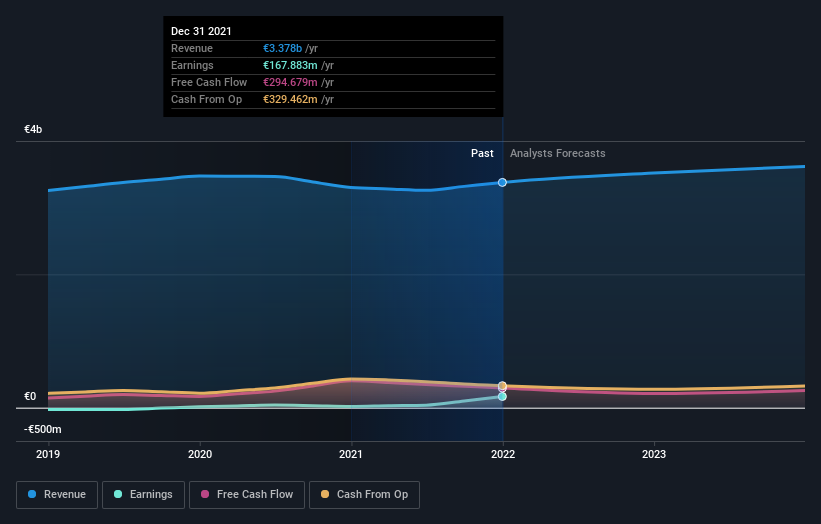
Task: Click the 2020 x-axis label
Action: [x=200, y=454]
